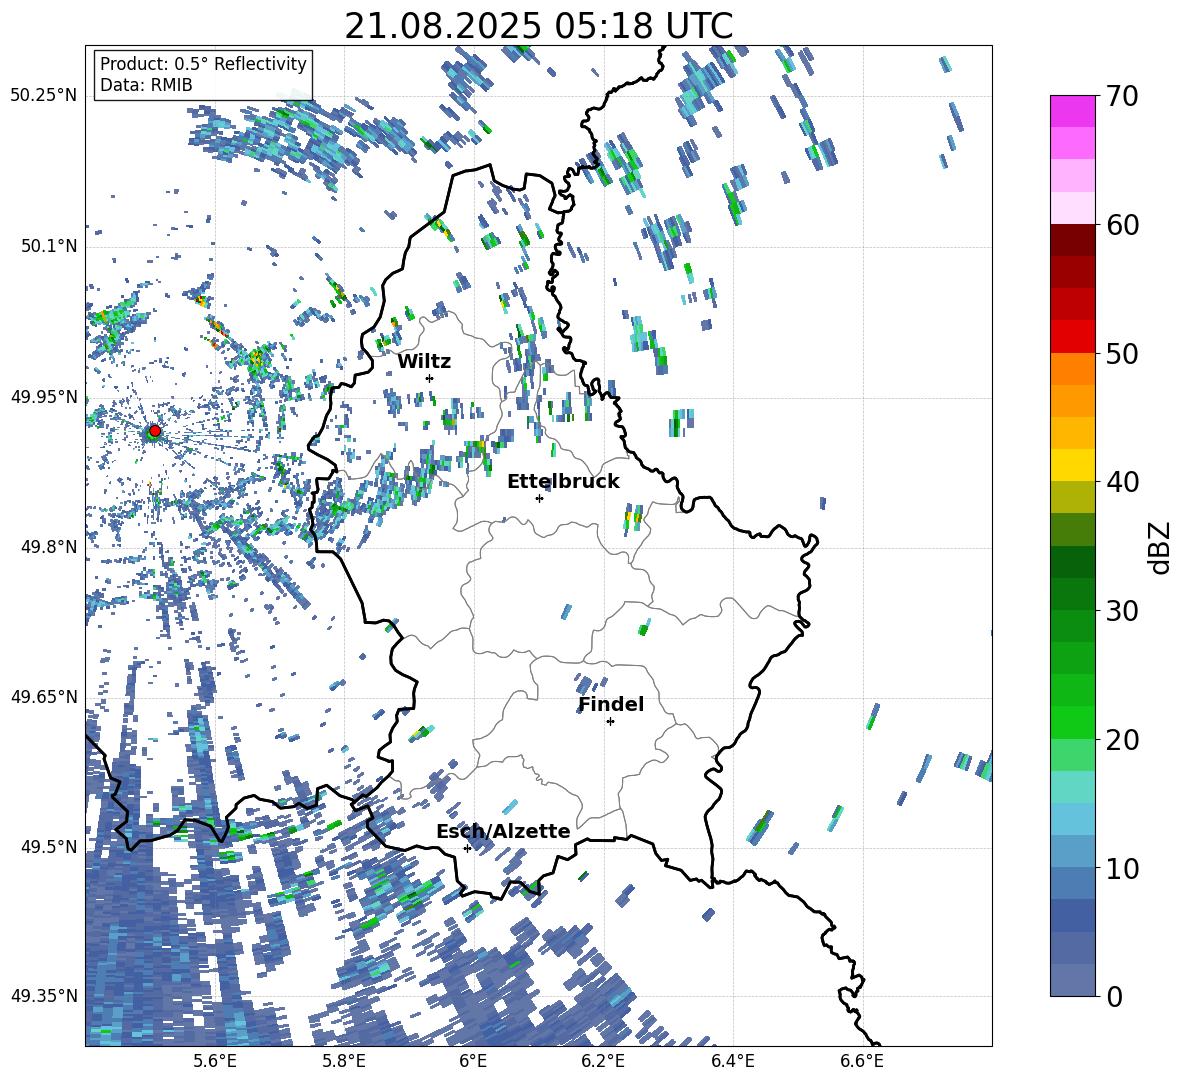
Task: Click the latitude label 49.65°N
Action: pos(44,696)
